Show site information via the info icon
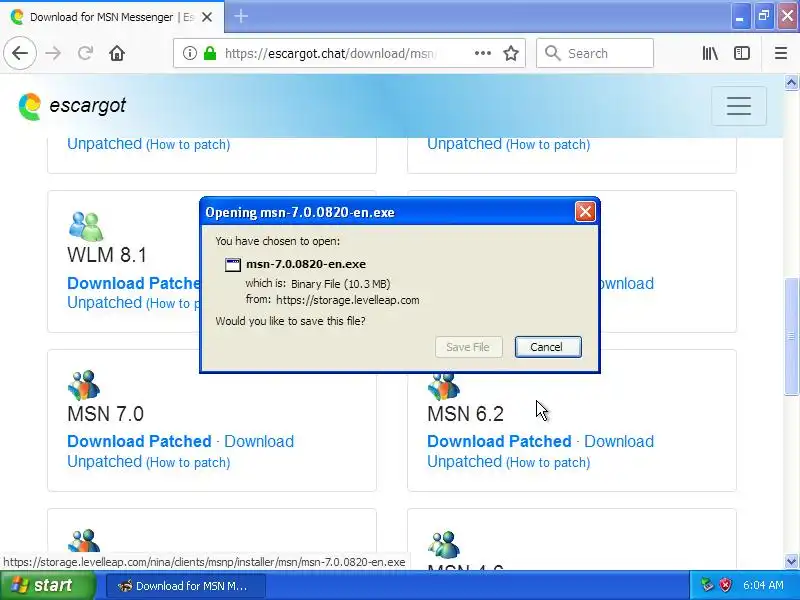800x600 pixels. tap(190, 53)
